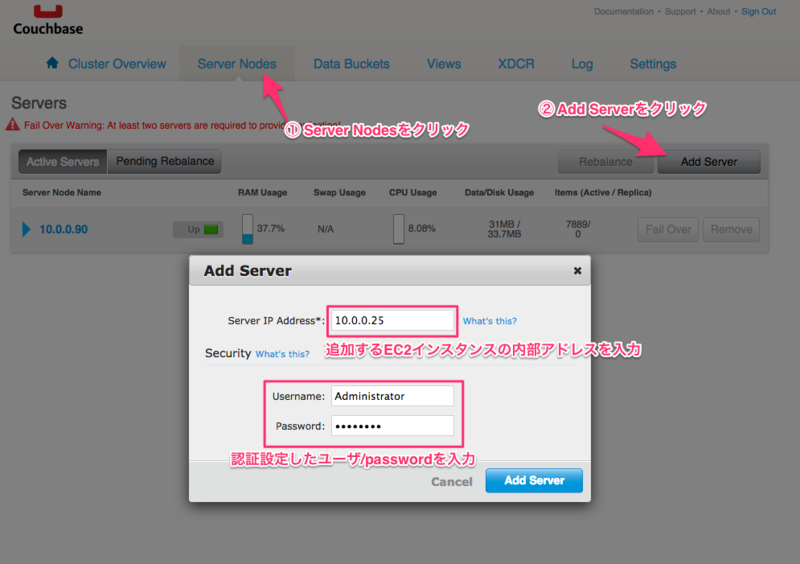Click the CPU usage gauge bar
800x564 pixels.
(398, 229)
